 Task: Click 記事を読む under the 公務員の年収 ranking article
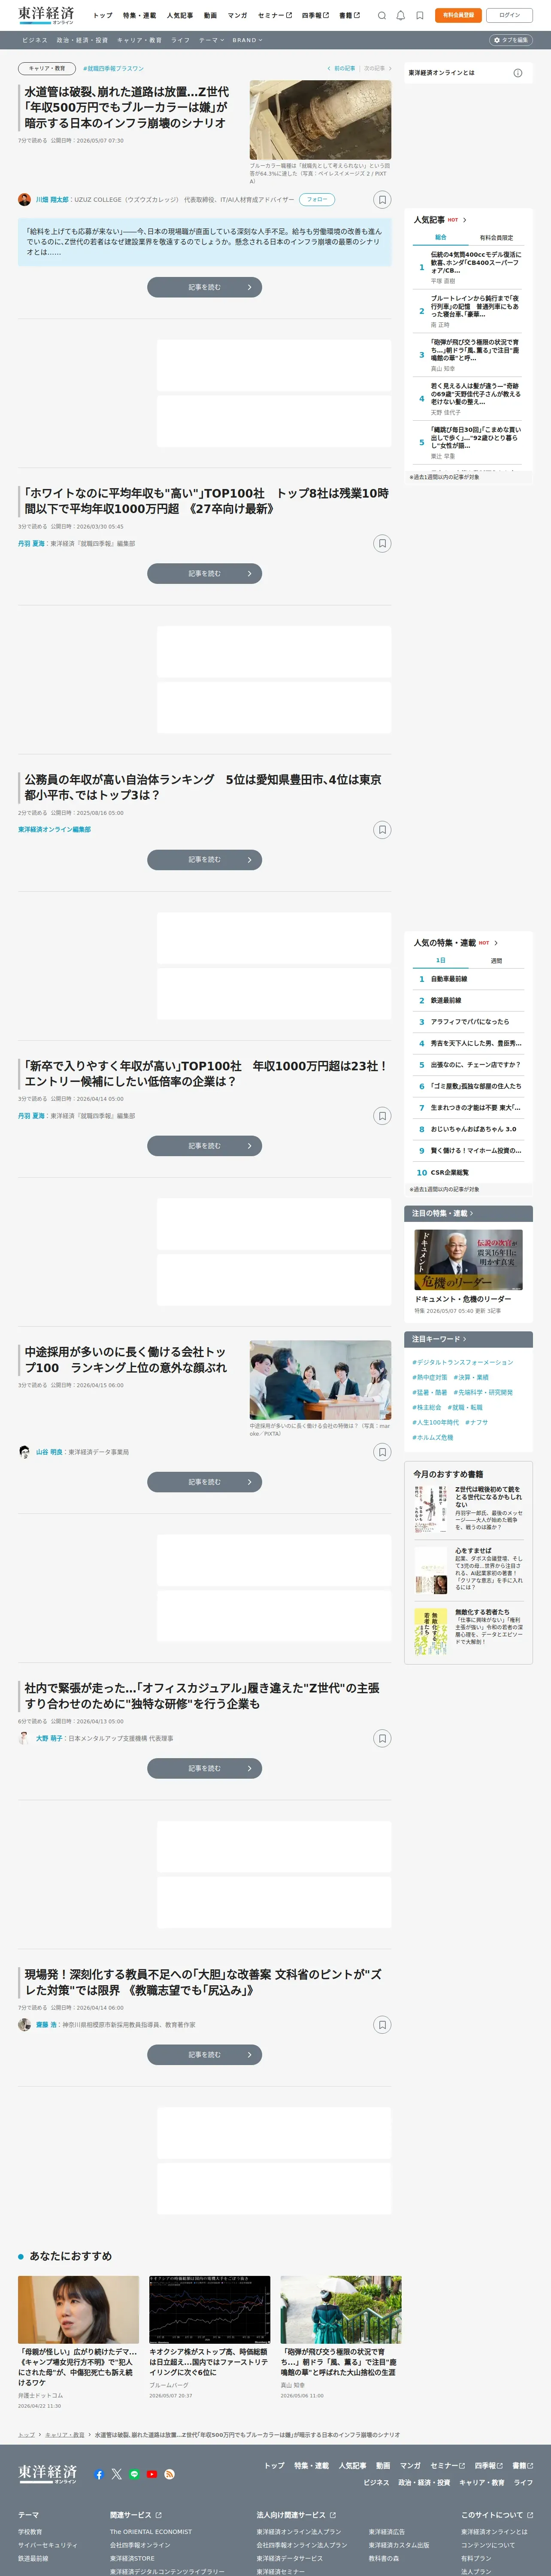pos(205,859)
